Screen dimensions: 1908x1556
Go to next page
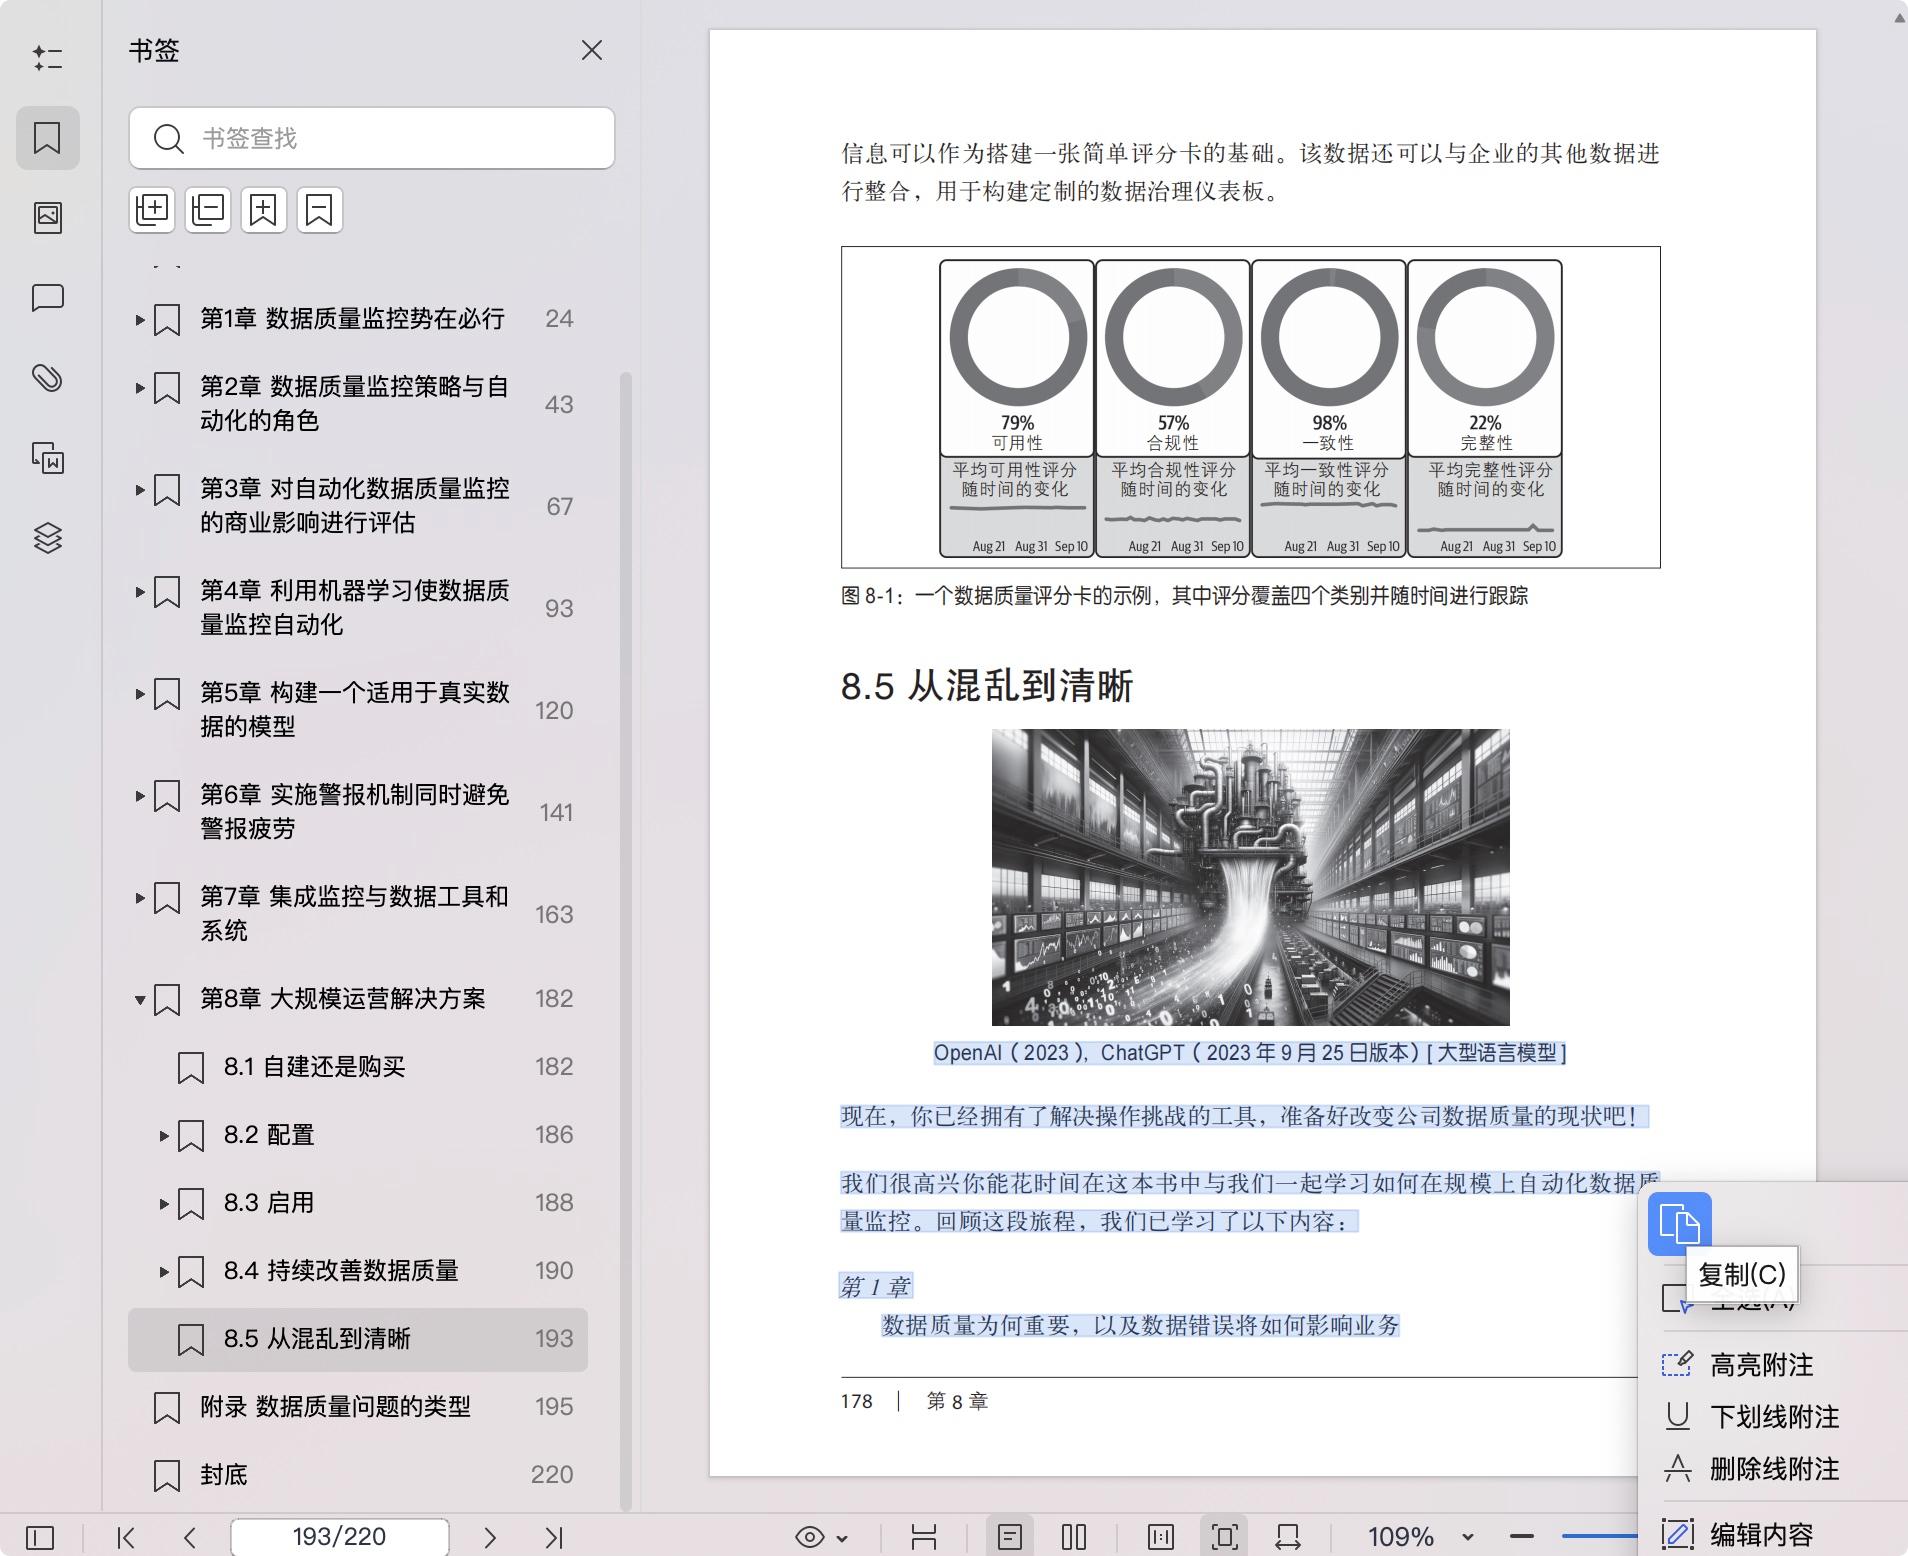pyautogui.click(x=490, y=1537)
